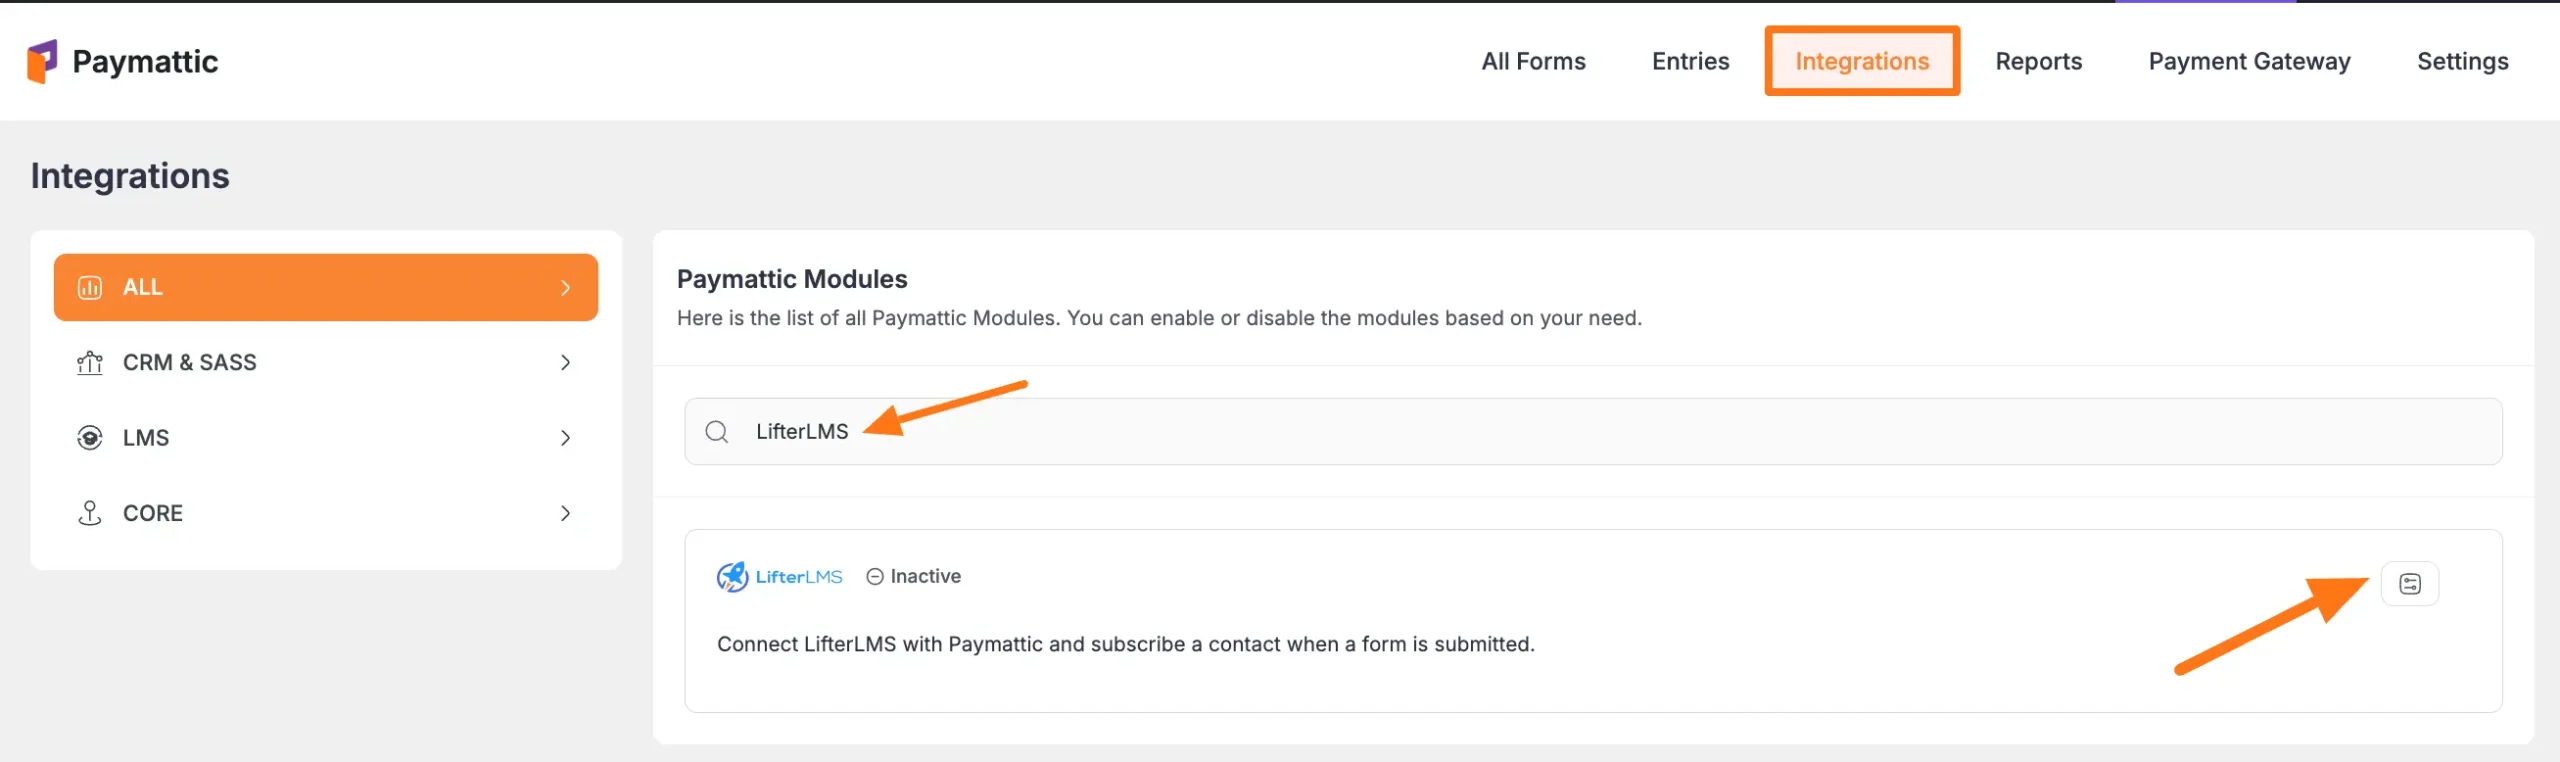Filter integrations by LMS category

point(326,438)
